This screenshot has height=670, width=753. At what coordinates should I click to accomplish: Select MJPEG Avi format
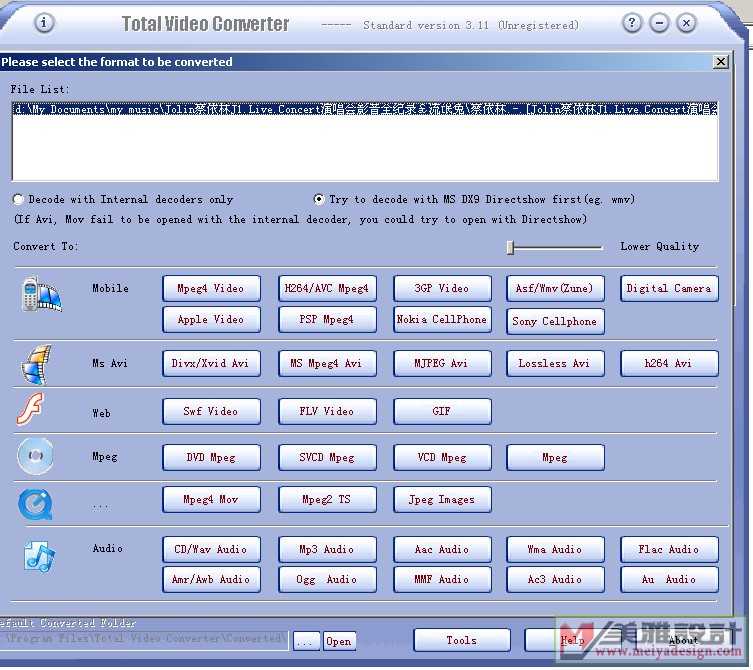pyautogui.click(x=442, y=363)
